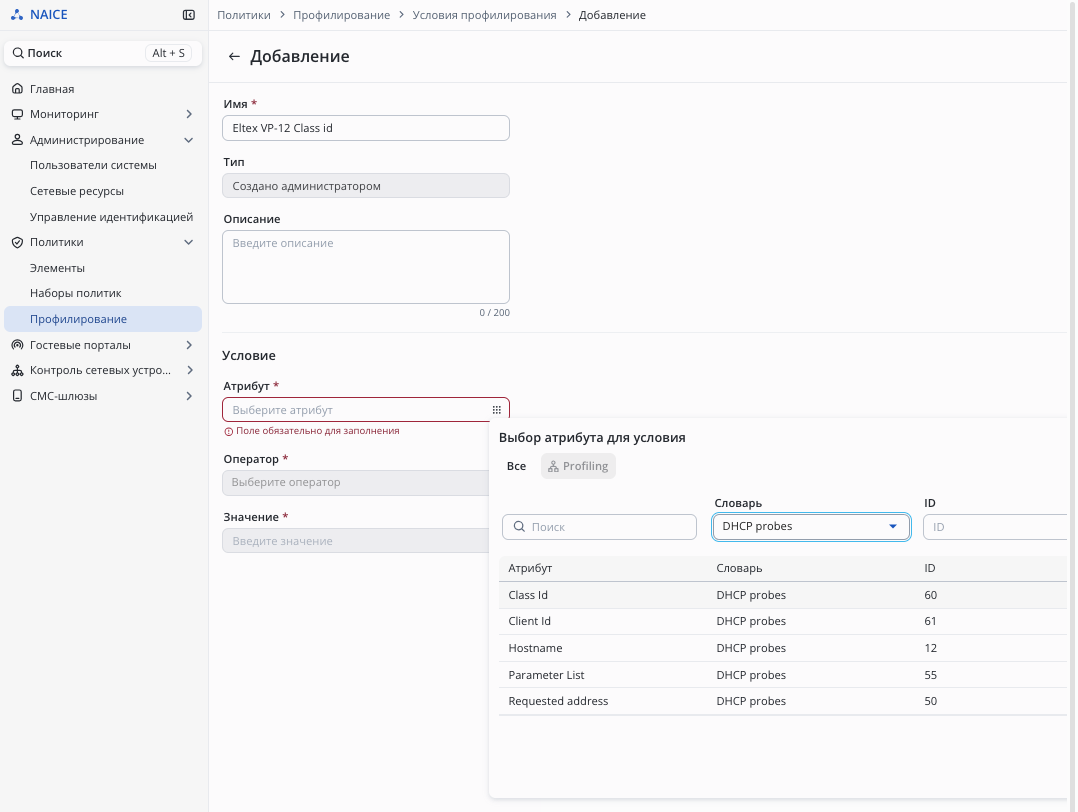Collapse the sidebar with the panel icon

[189, 15]
